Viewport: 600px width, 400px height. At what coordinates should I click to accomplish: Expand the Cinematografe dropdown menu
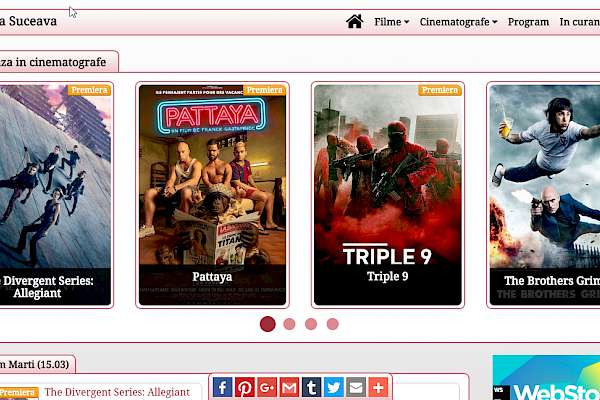[x=458, y=22]
